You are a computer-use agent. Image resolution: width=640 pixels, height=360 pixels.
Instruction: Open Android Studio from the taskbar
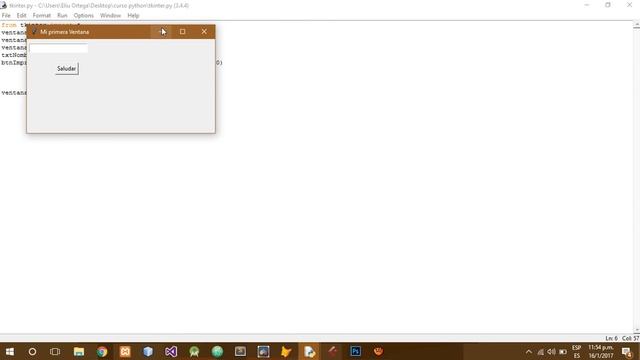click(x=194, y=351)
